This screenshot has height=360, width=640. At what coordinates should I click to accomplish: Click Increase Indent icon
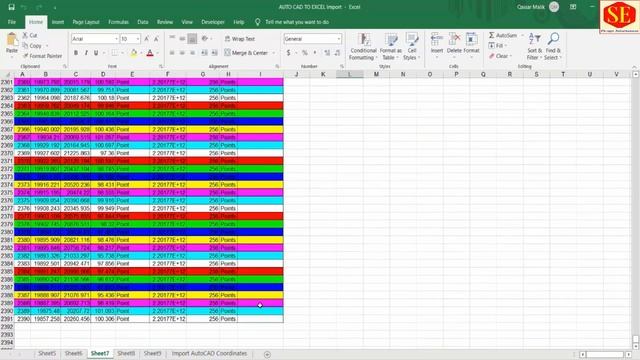(214, 53)
